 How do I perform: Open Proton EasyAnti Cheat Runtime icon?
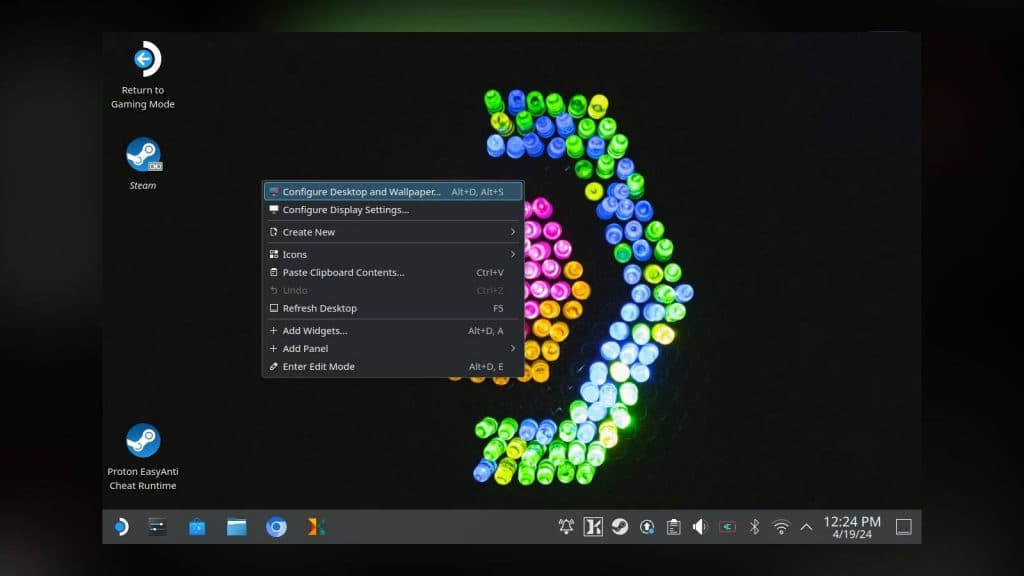(x=143, y=442)
